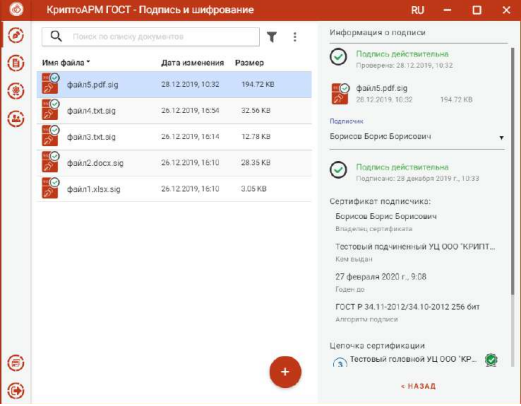Click issuer Тестовый подчиненный УЦ text

[x=415, y=247]
